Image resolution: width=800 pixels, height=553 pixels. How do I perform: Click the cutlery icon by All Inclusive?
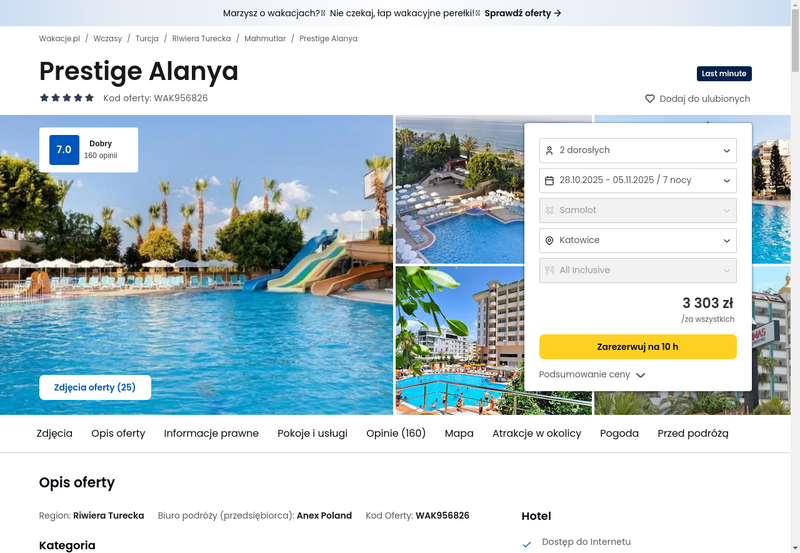549,270
